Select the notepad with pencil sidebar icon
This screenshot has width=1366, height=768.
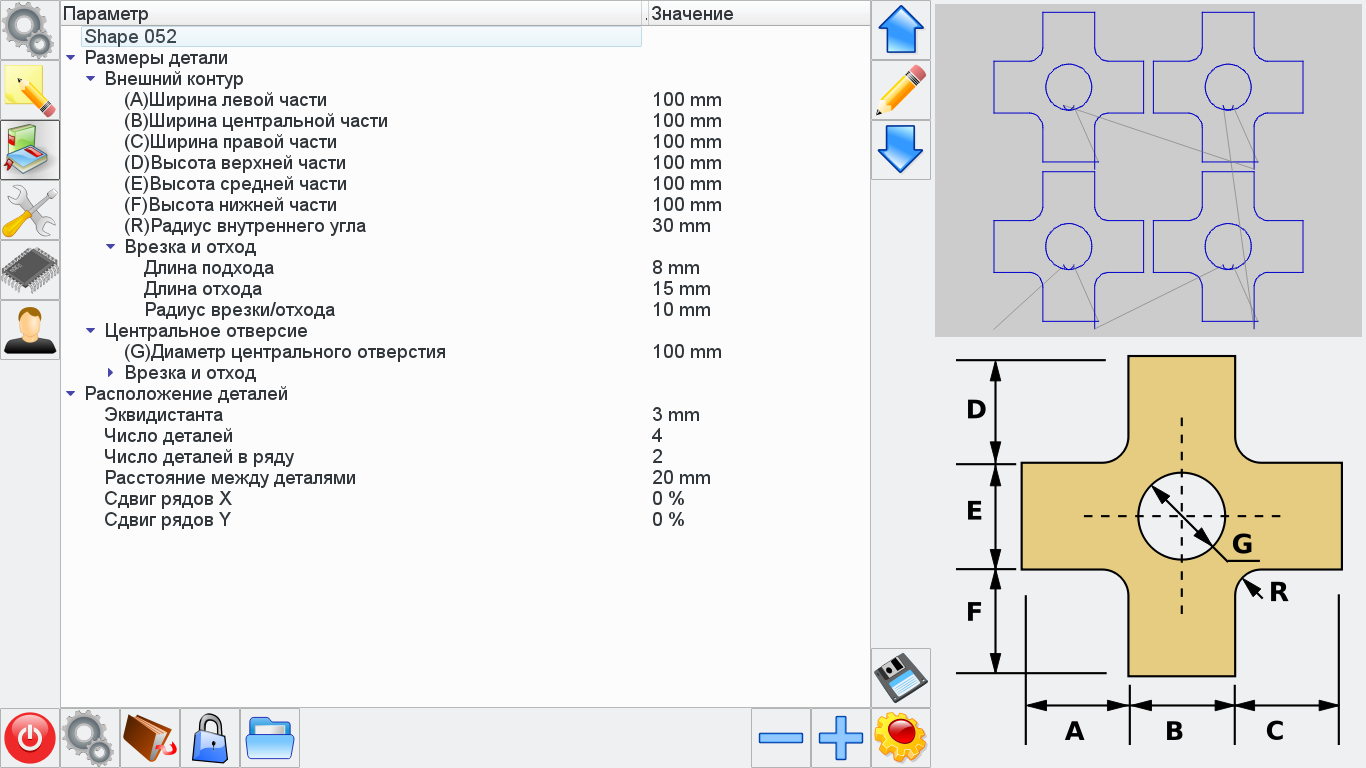coord(30,90)
